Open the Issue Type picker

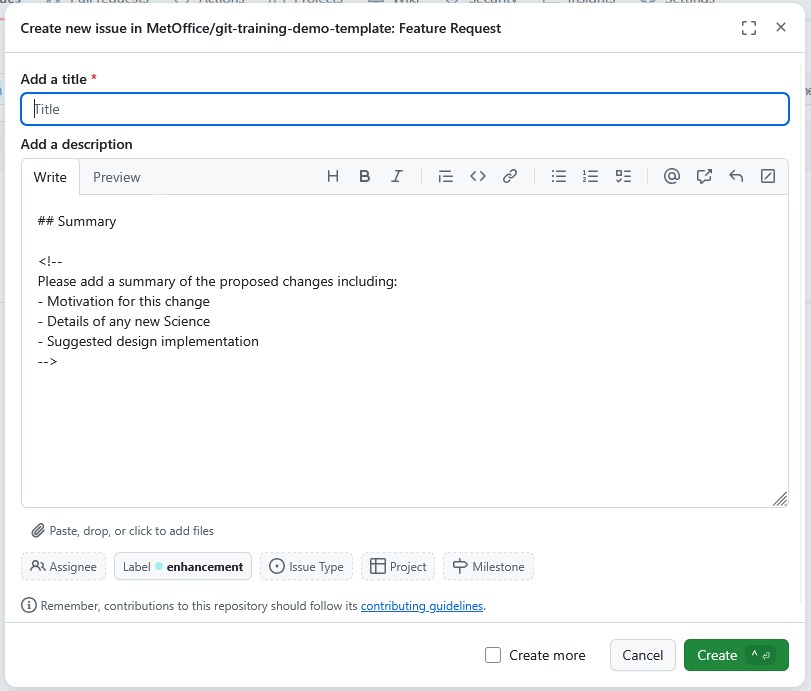click(306, 566)
